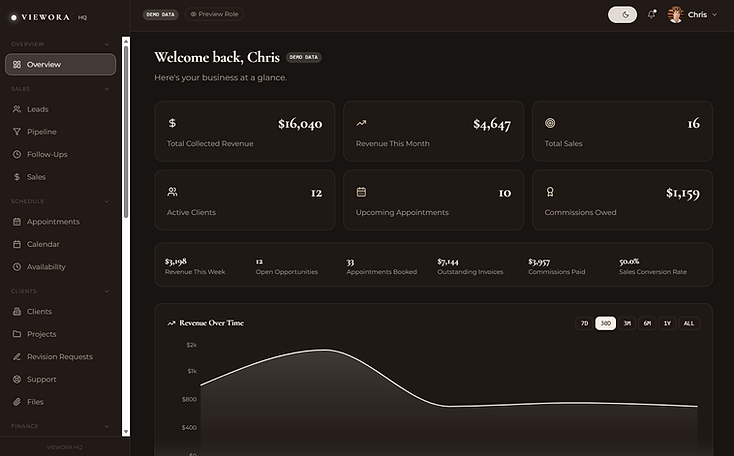The width and height of the screenshot is (734, 456).
Task: Select the ALL chart range
Action: (689, 323)
